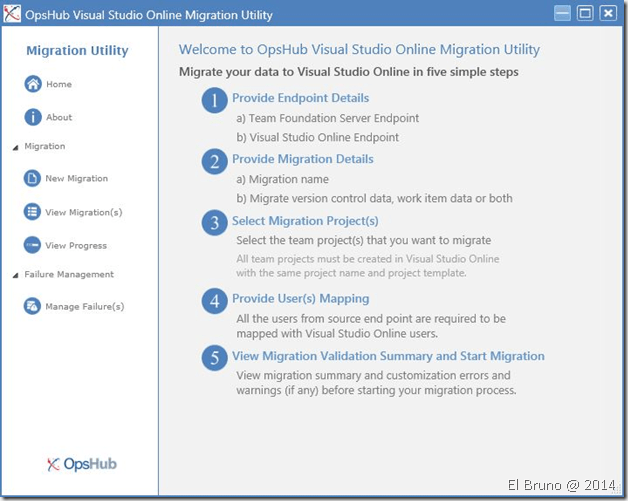Click the step 3 number circle
This screenshot has height=501, width=628.
pos(214,223)
